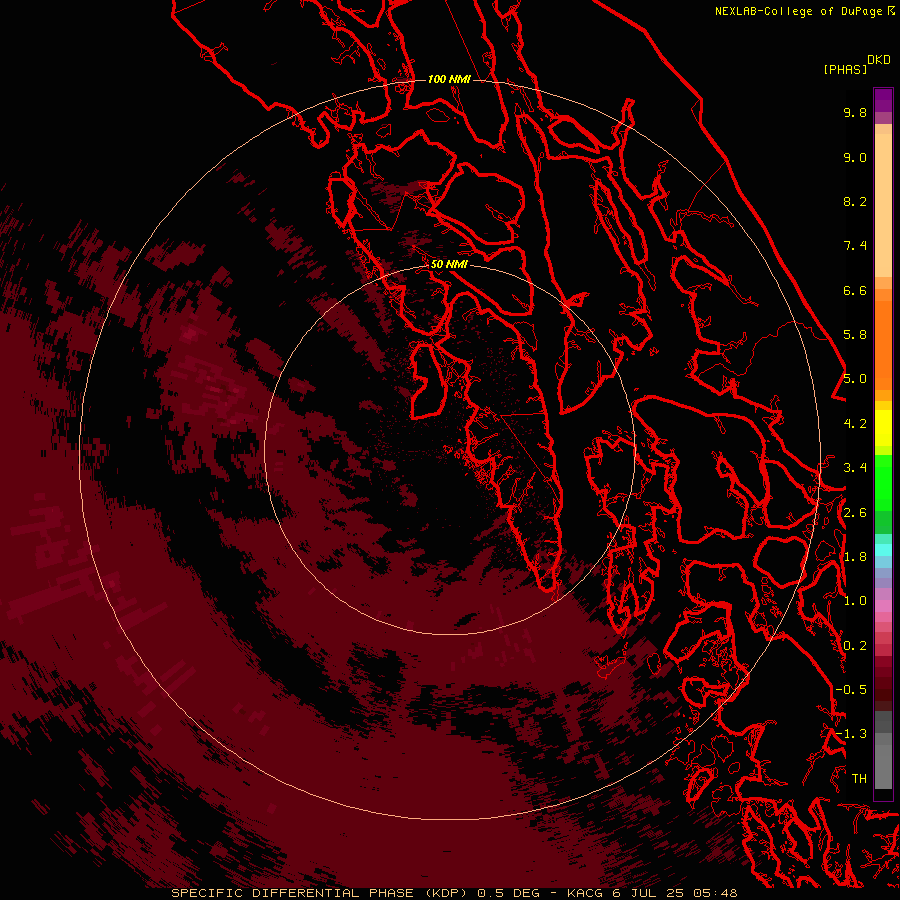Click the 9.8 value on the color scale

pyautogui.click(x=855, y=112)
